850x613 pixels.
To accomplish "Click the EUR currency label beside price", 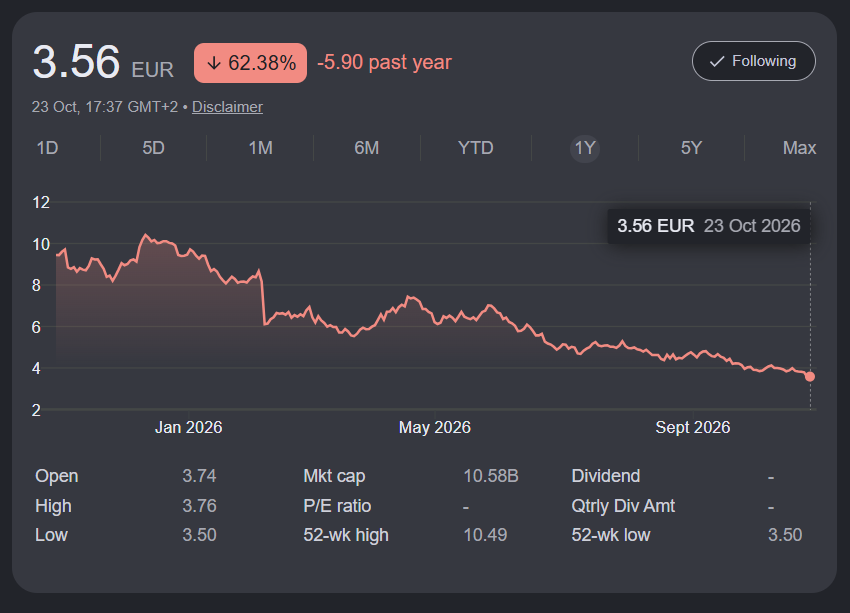I will click(152, 70).
